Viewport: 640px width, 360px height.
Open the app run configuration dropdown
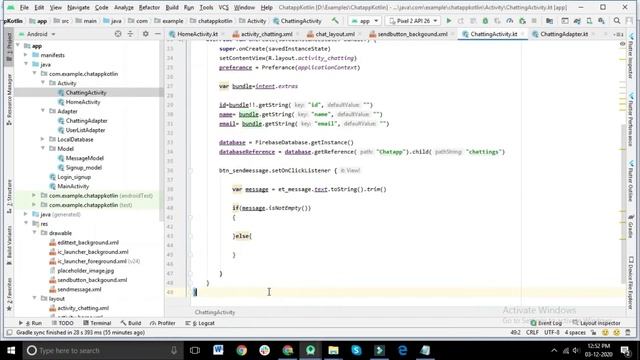click(x=364, y=21)
